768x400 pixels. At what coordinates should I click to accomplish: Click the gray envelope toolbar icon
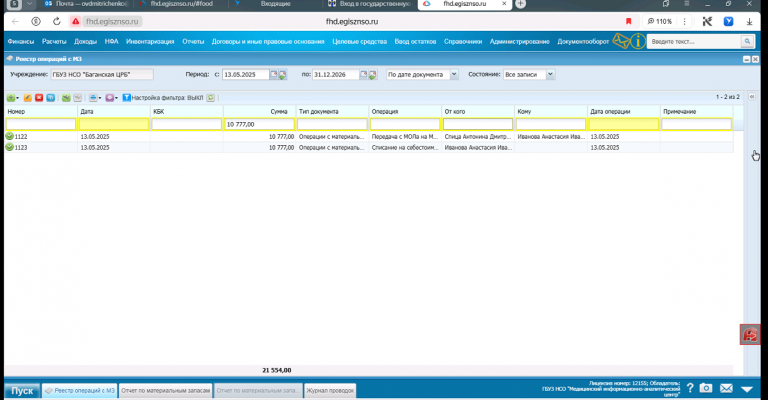77,98
